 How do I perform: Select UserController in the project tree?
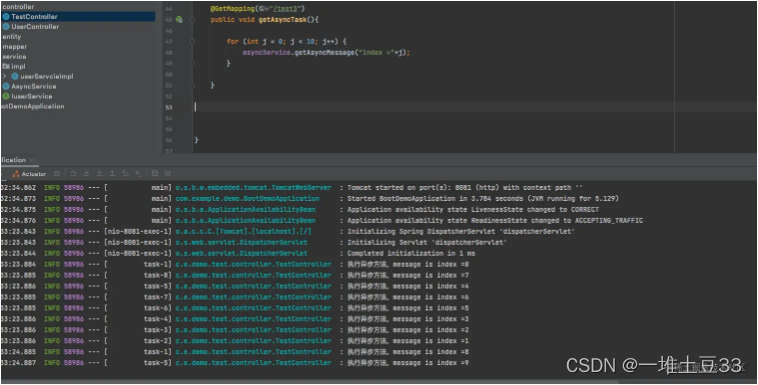click(35, 27)
